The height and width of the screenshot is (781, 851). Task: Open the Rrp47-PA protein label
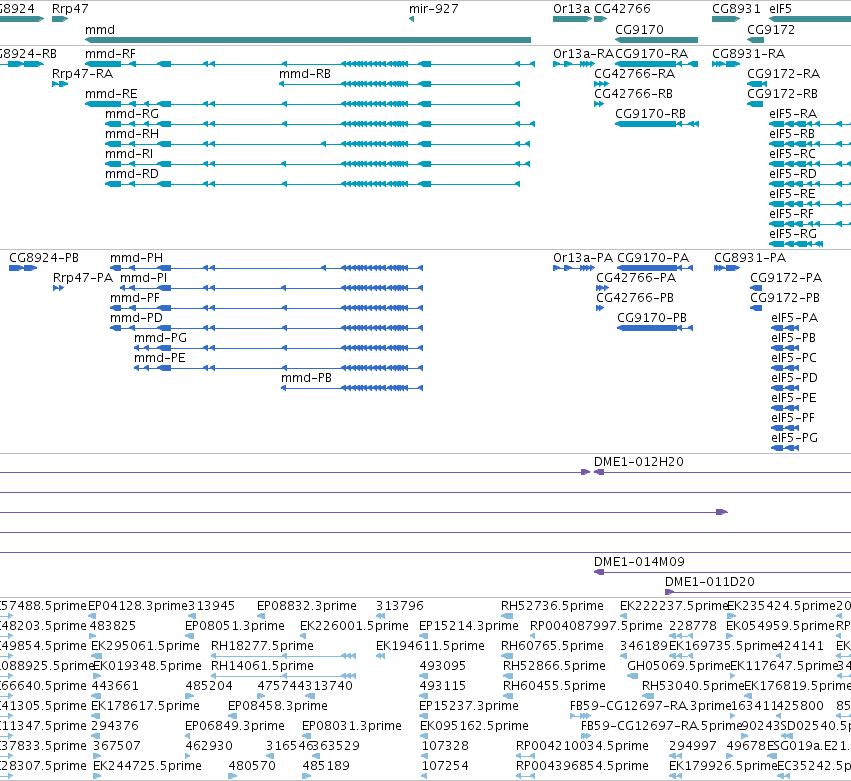[83, 278]
